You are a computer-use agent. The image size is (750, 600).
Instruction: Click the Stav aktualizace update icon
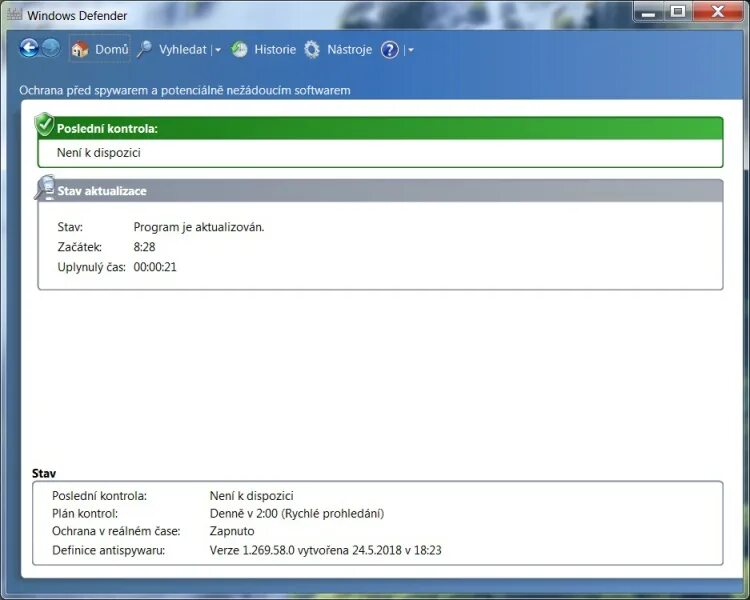point(45,188)
